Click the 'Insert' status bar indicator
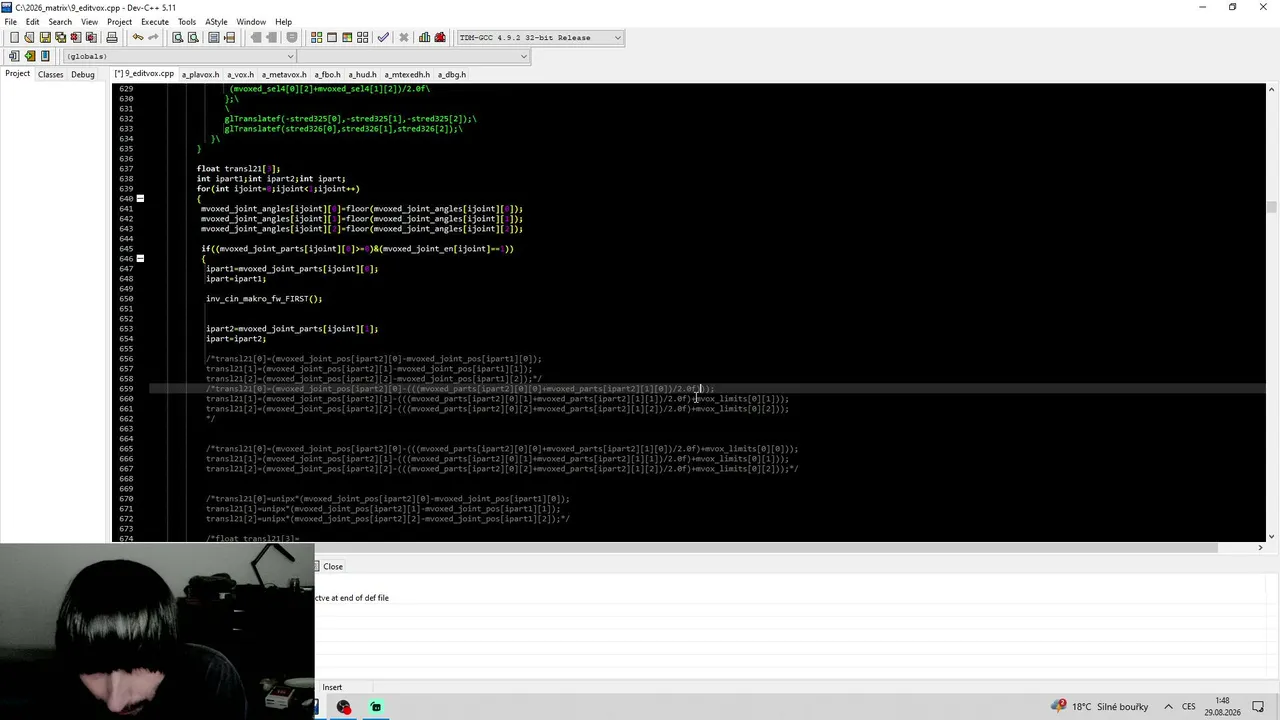This screenshot has height=720, width=1280. tap(332, 687)
